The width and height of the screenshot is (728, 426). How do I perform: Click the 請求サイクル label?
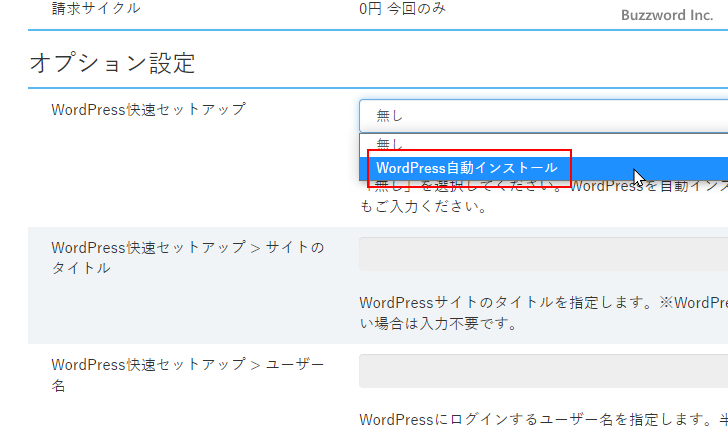[x=96, y=8]
